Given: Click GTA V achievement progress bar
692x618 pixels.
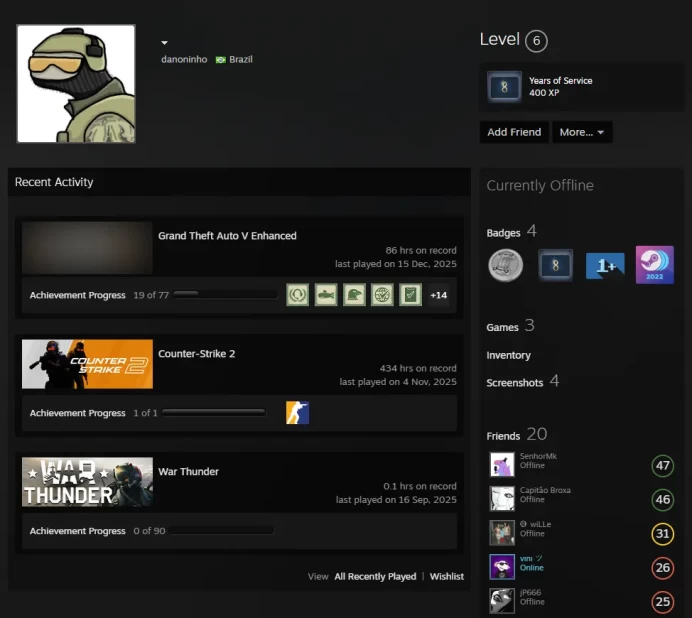Looking at the screenshot, I should click(226, 294).
